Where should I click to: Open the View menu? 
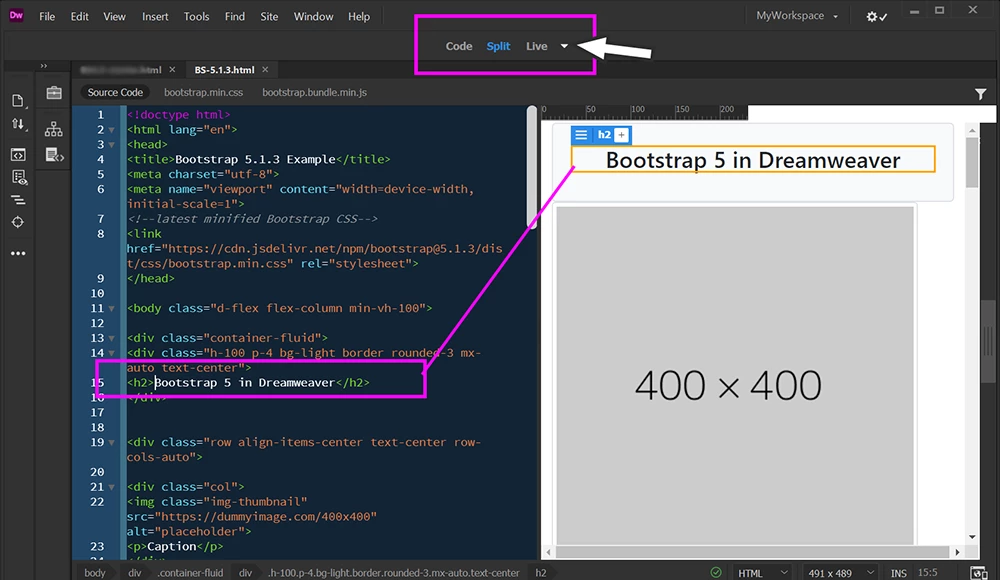click(114, 17)
